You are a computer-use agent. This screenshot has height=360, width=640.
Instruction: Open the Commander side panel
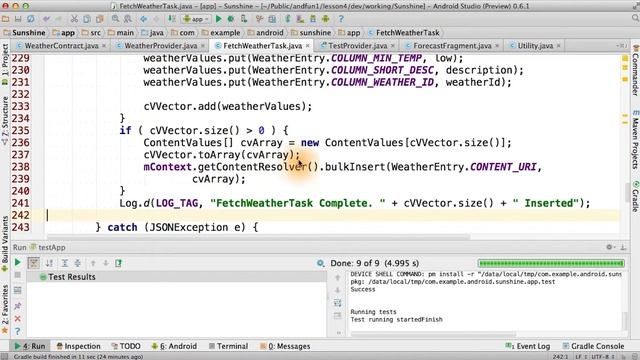636,70
